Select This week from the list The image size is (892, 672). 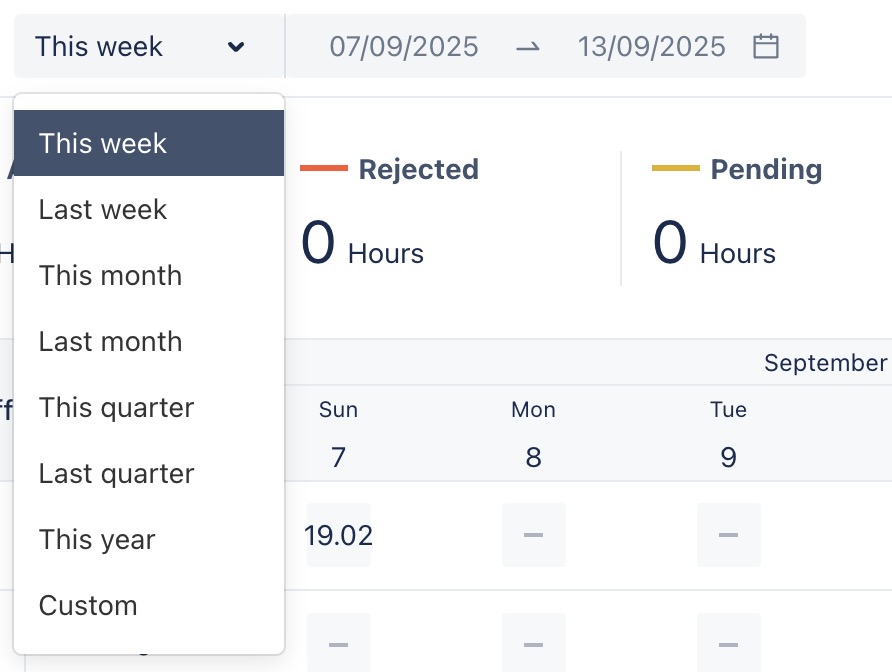148,143
